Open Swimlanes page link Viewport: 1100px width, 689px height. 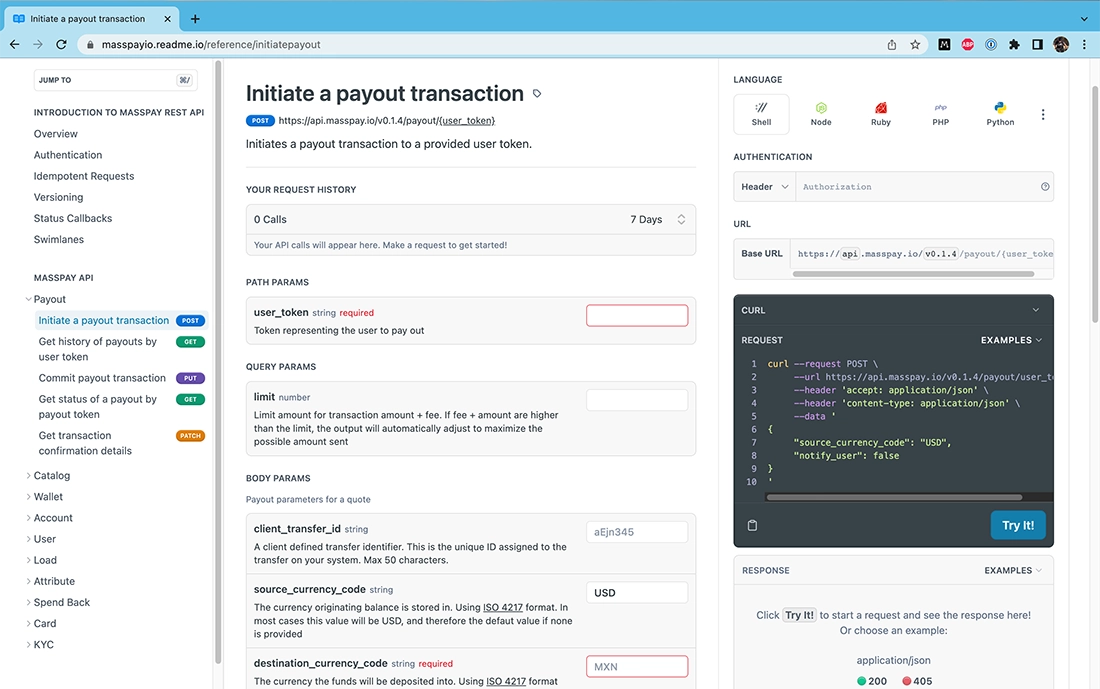[59, 239]
